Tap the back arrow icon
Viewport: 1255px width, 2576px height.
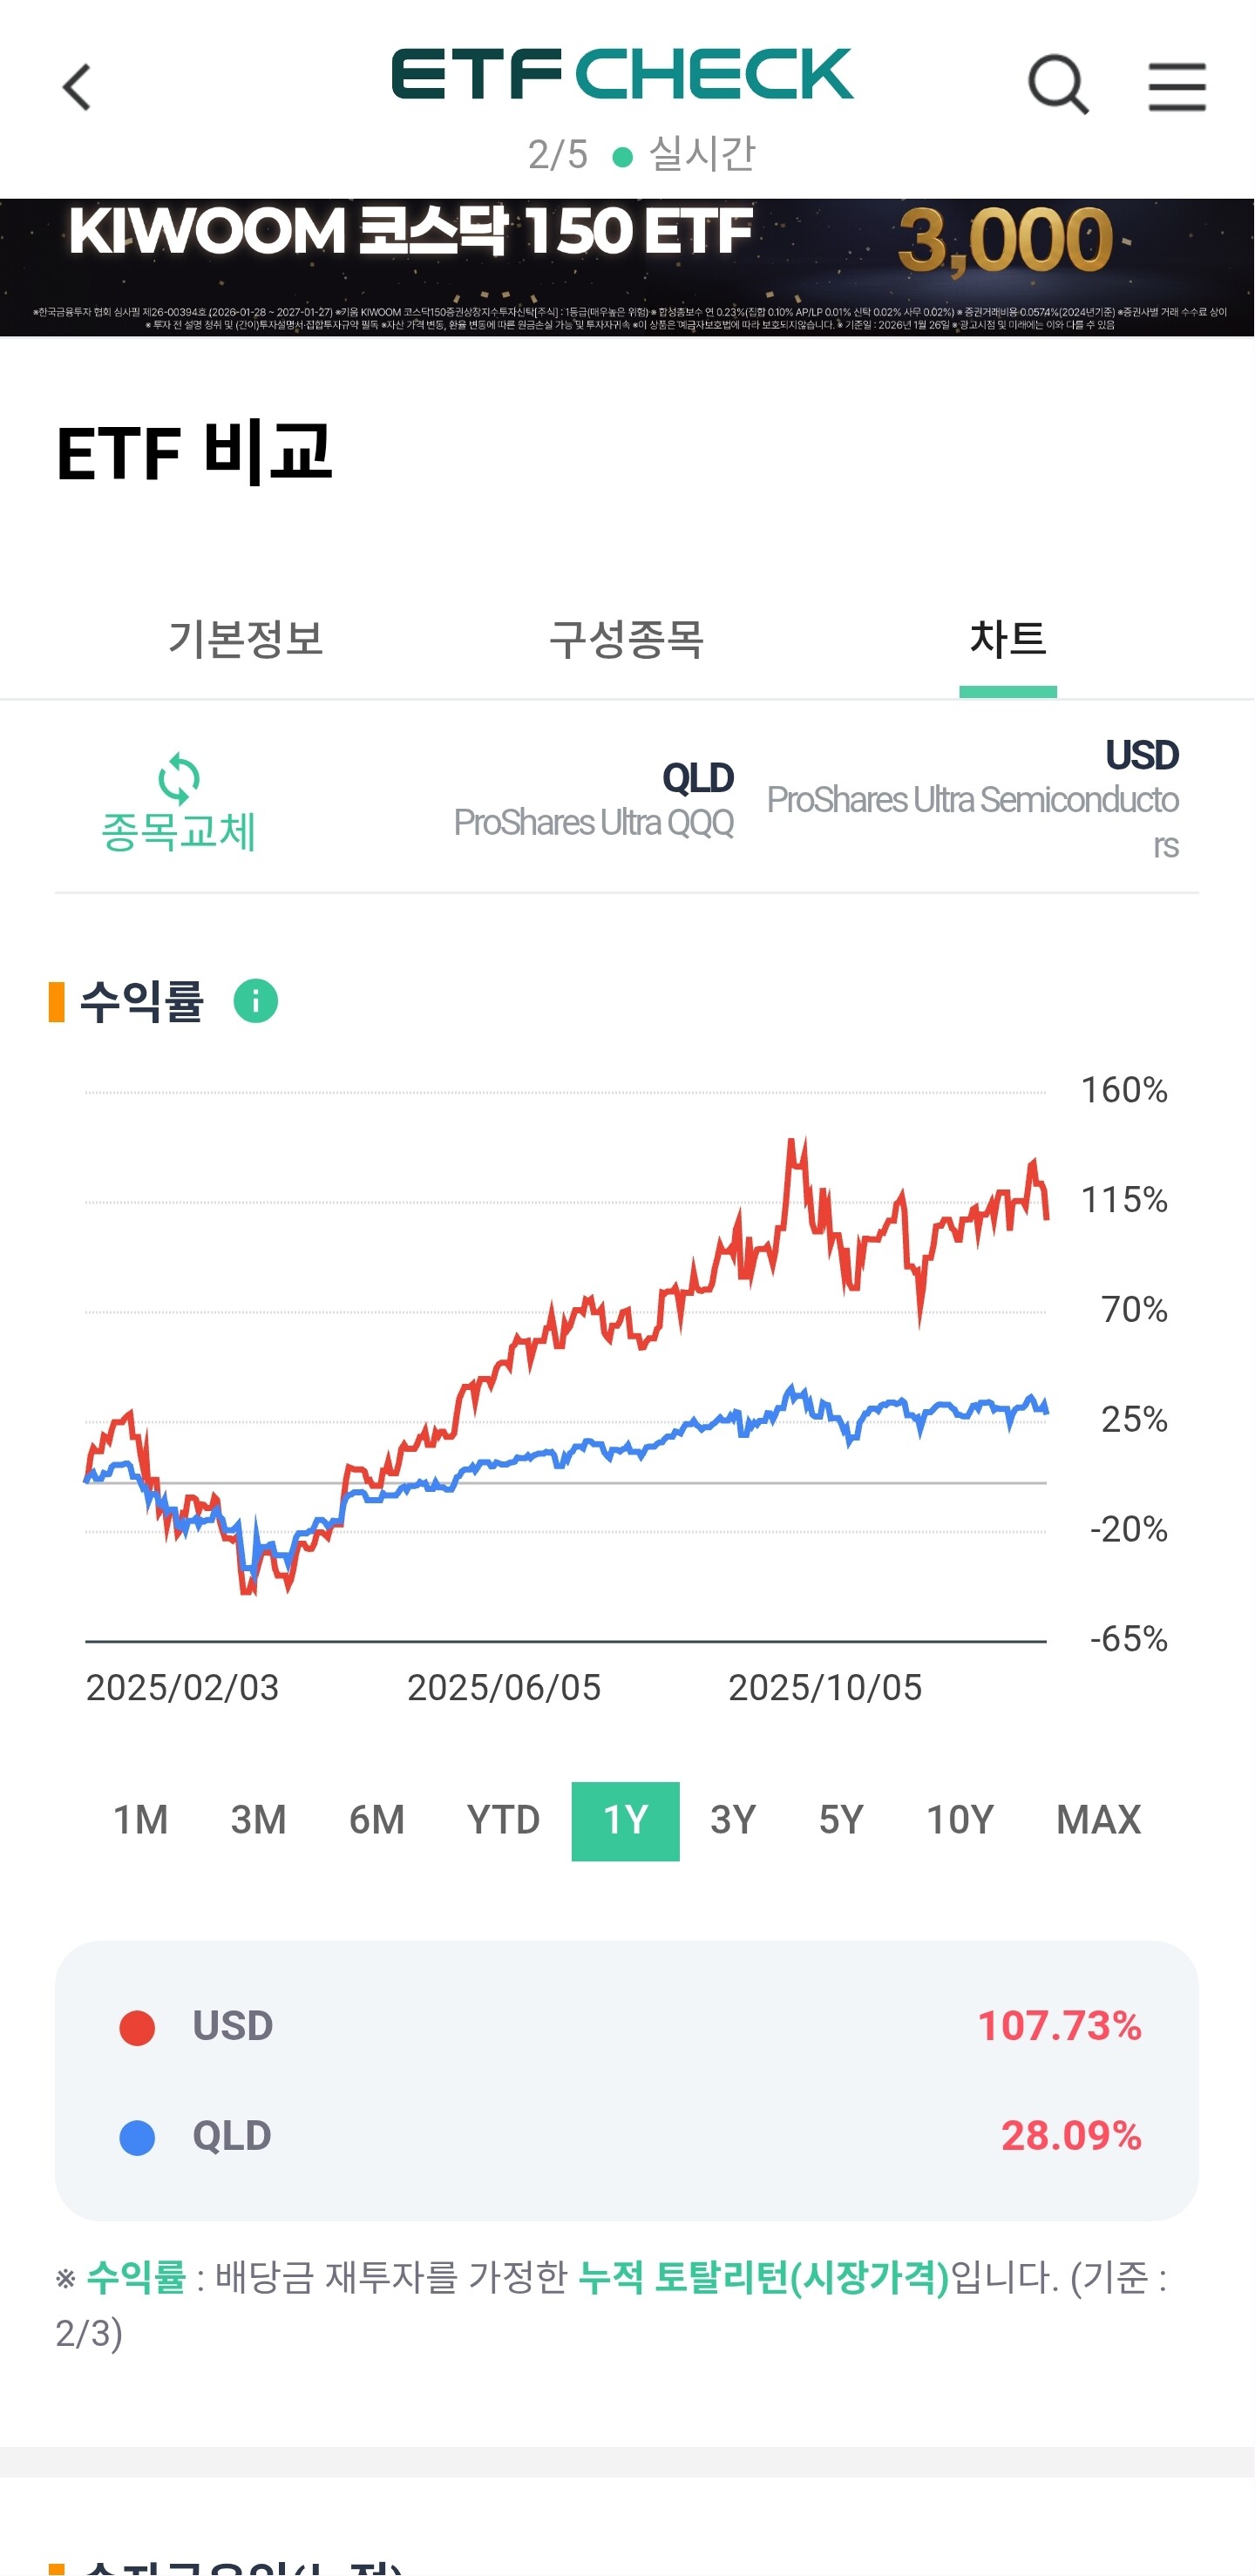(77, 87)
